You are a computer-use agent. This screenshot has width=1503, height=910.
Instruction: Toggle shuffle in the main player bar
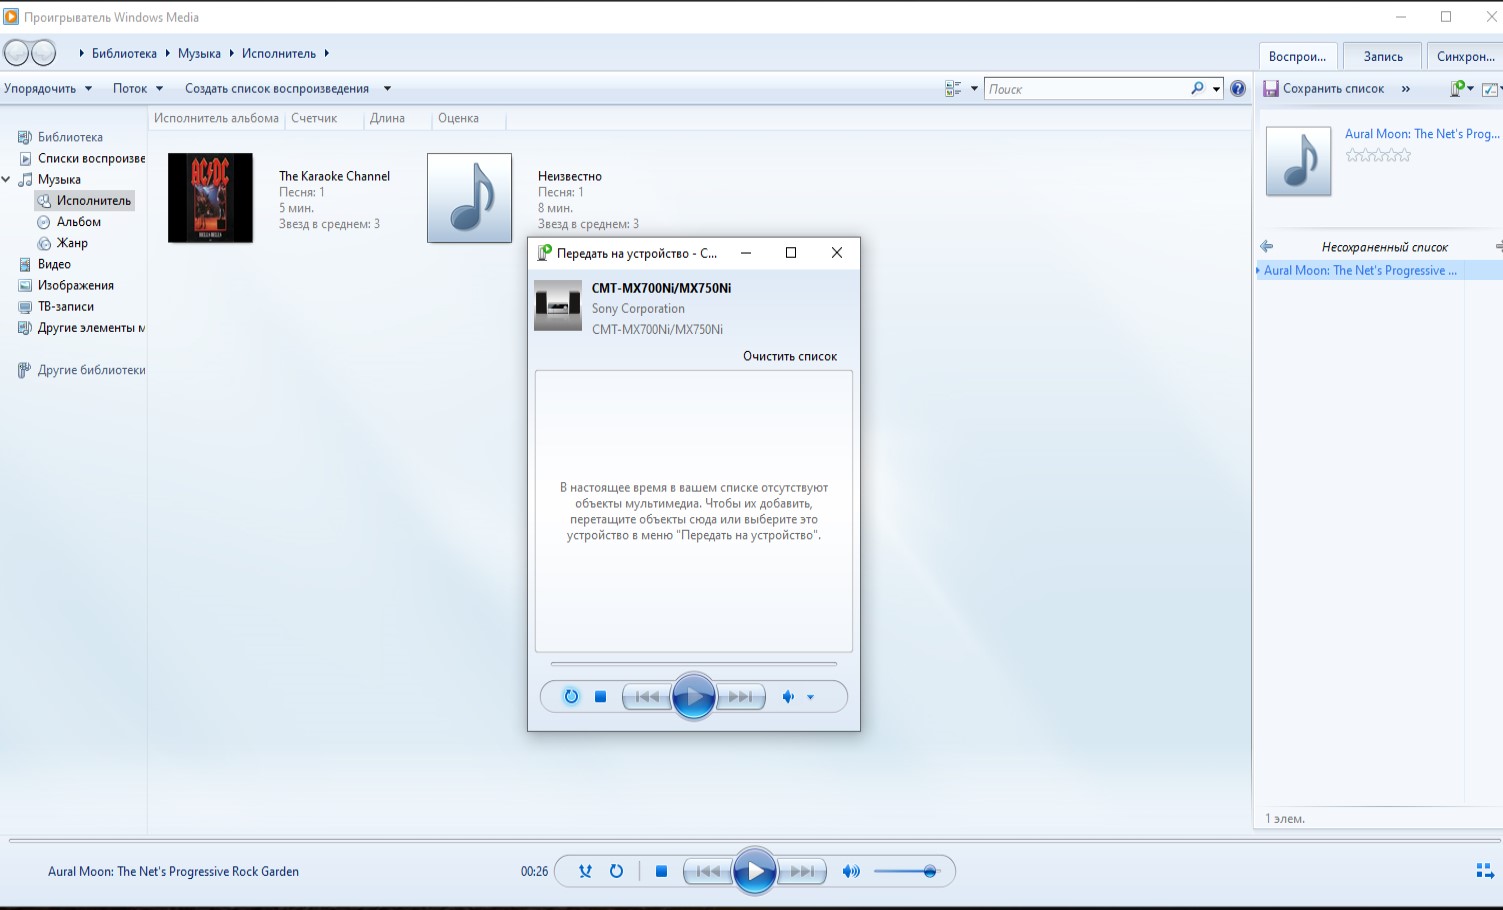point(585,871)
